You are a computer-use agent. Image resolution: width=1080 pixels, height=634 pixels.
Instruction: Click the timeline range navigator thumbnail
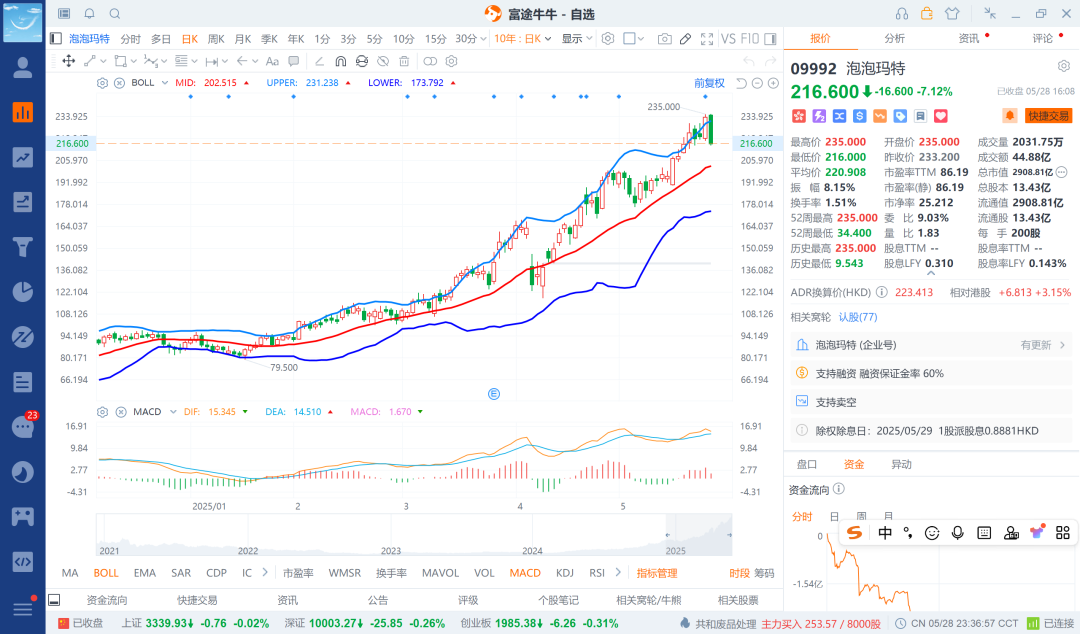[414, 535]
